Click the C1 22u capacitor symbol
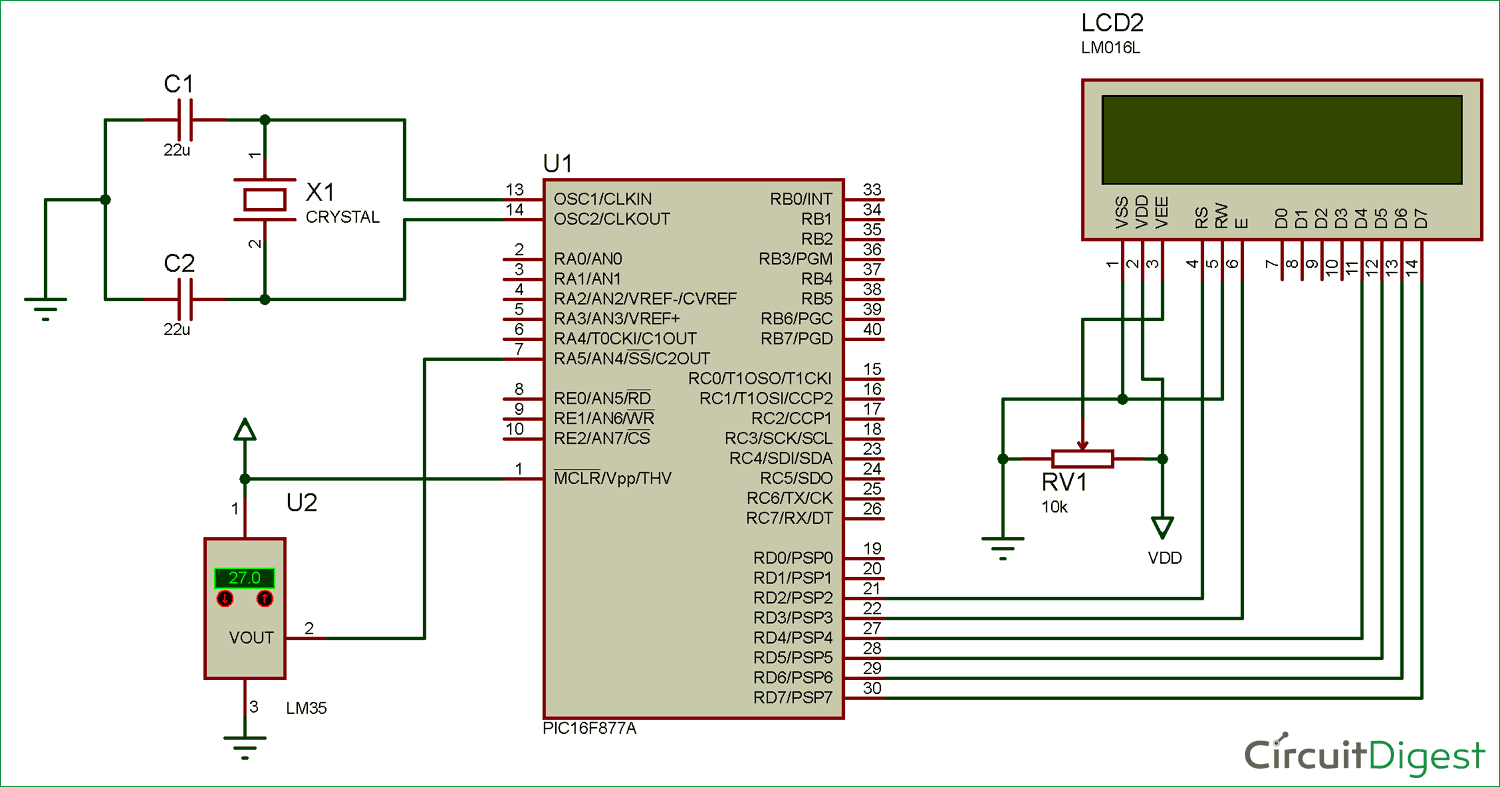The image size is (1500, 787). [185, 118]
